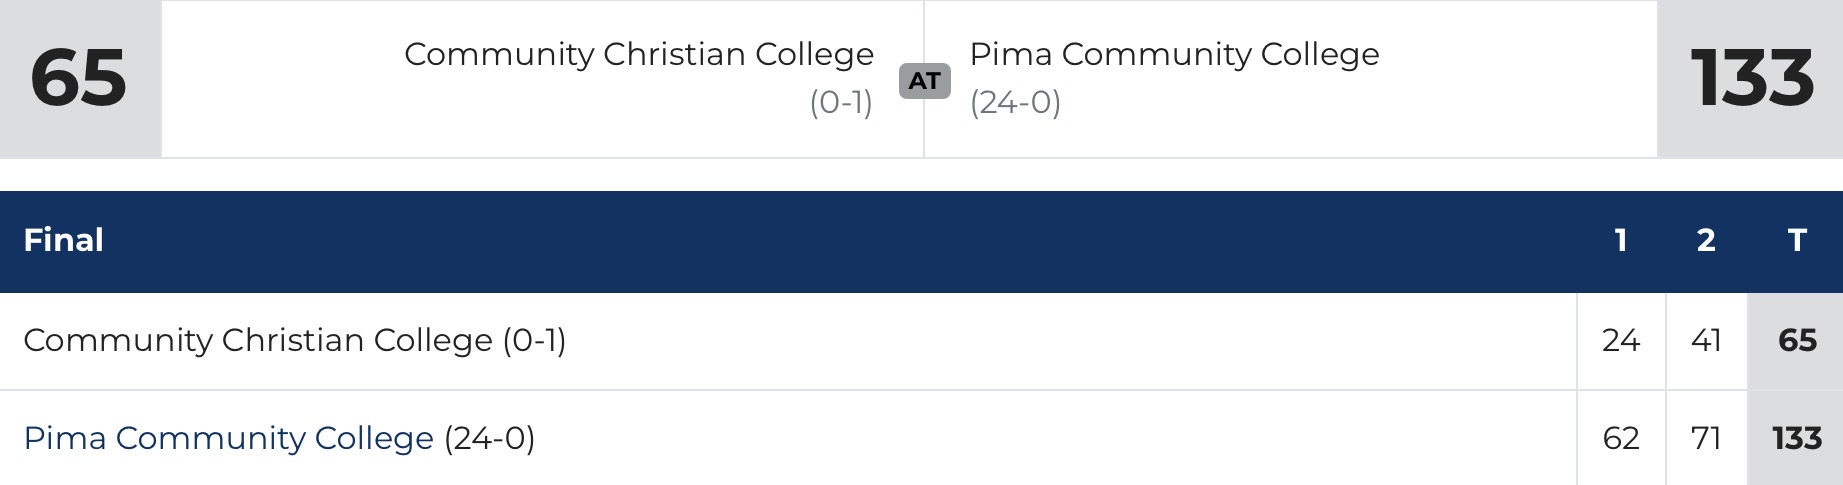Image resolution: width=1843 pixels, height=485 pixels.
Task: Click the (0-1) record in the header
Action: [841, 102]
